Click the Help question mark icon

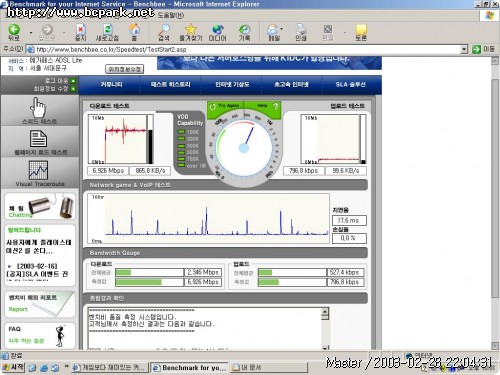click(275, 106)
